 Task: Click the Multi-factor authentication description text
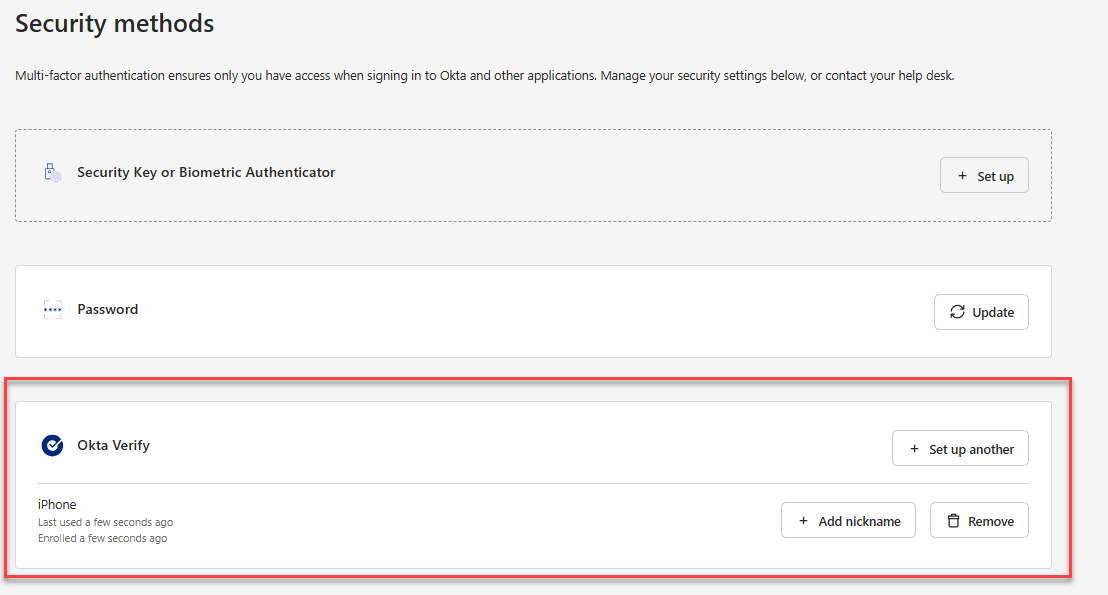click(x=485, y=76)
